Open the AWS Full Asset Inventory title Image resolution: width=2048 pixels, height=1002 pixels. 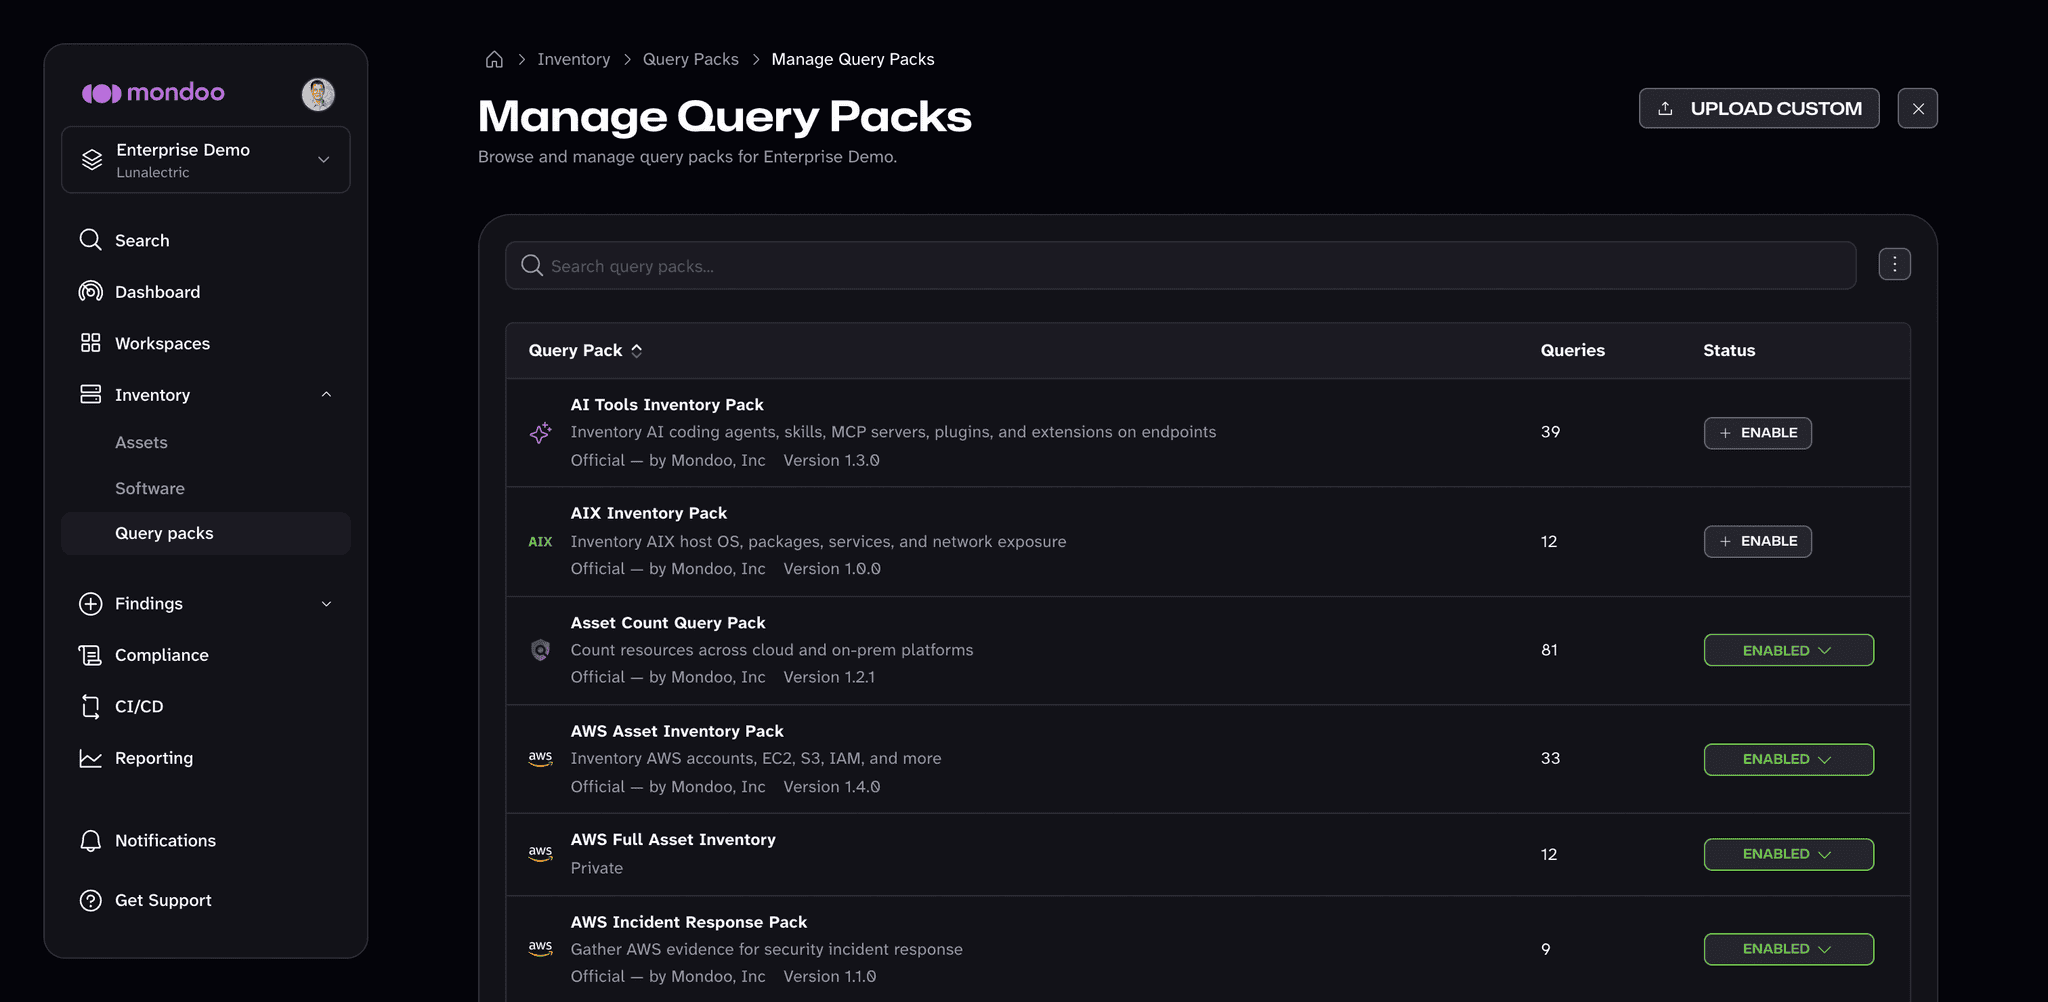(673, 839)
